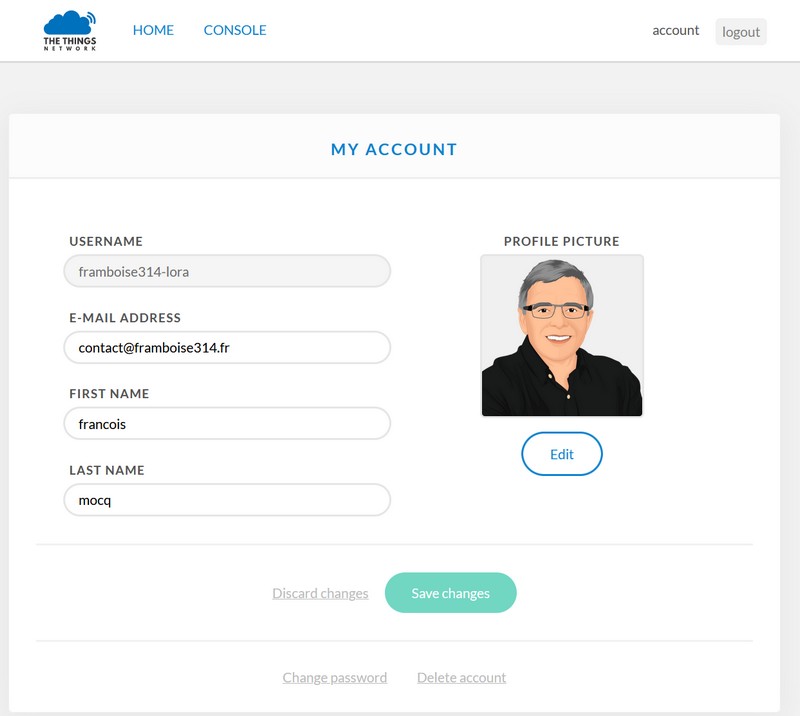Click the FIRST NAME label
This screenshot has height=716, width=800.
pos(109,394)
